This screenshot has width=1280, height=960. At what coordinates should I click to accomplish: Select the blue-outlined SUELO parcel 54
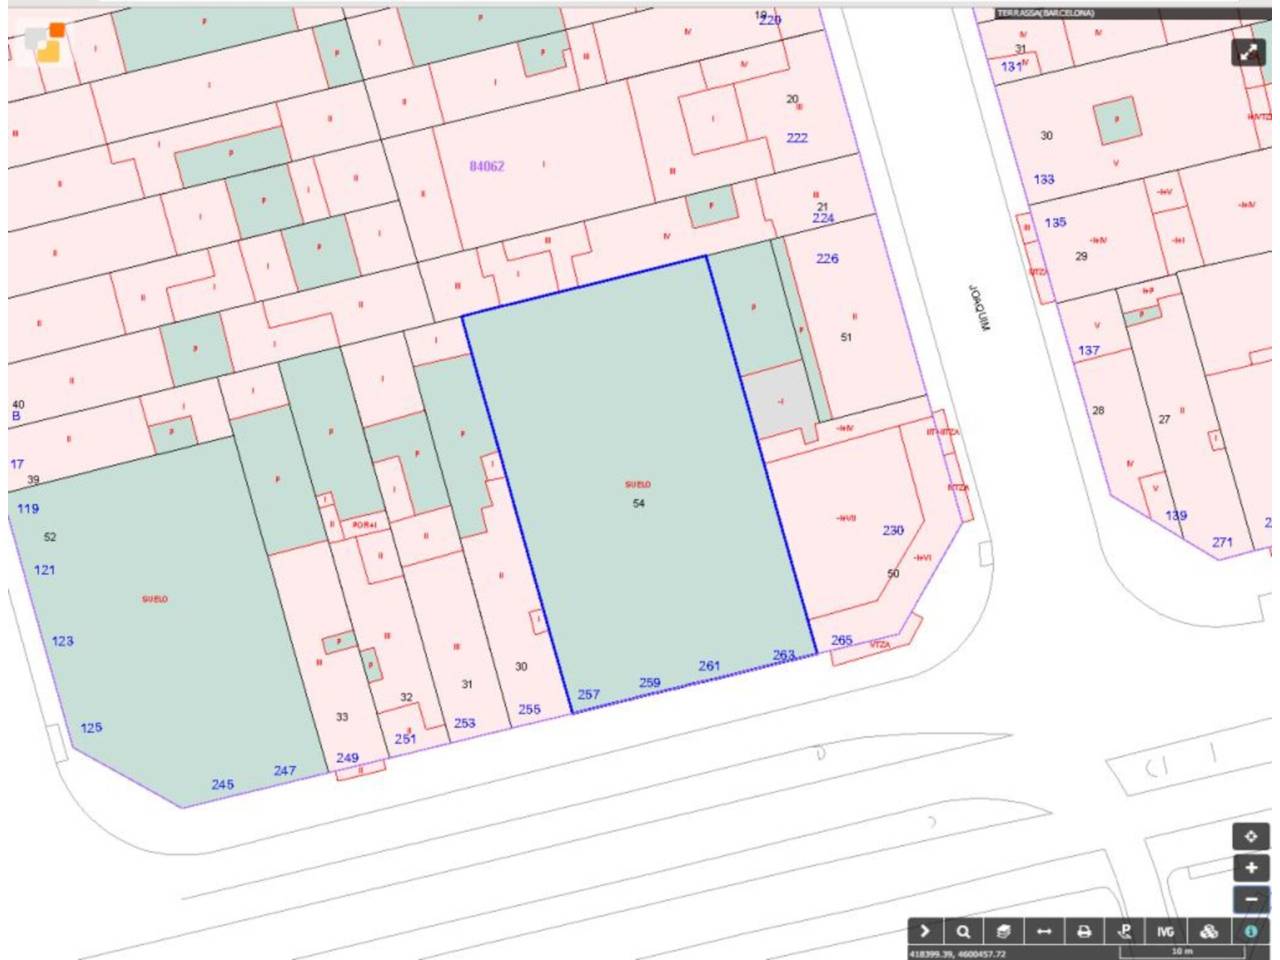pyautogui.click(x=640, y=490)
